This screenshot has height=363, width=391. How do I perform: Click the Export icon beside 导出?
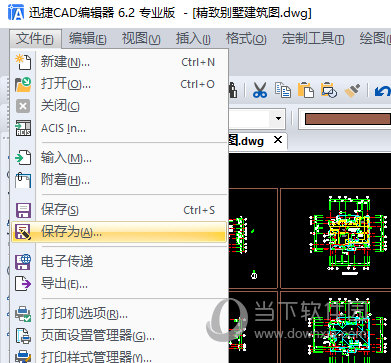(23, 284)
